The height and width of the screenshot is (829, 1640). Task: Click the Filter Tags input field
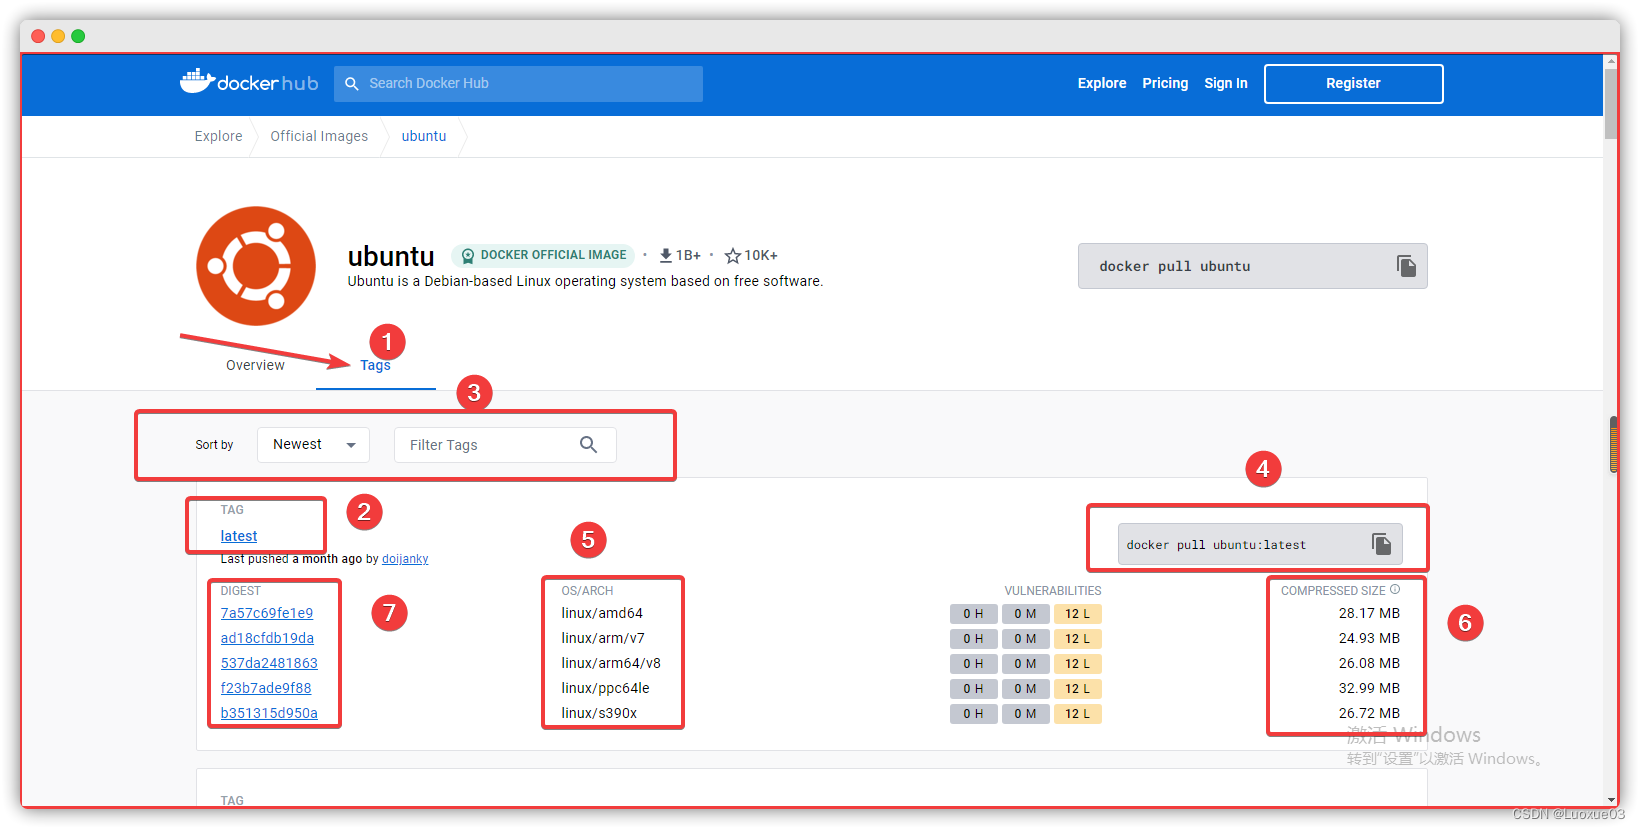[505, 445]
